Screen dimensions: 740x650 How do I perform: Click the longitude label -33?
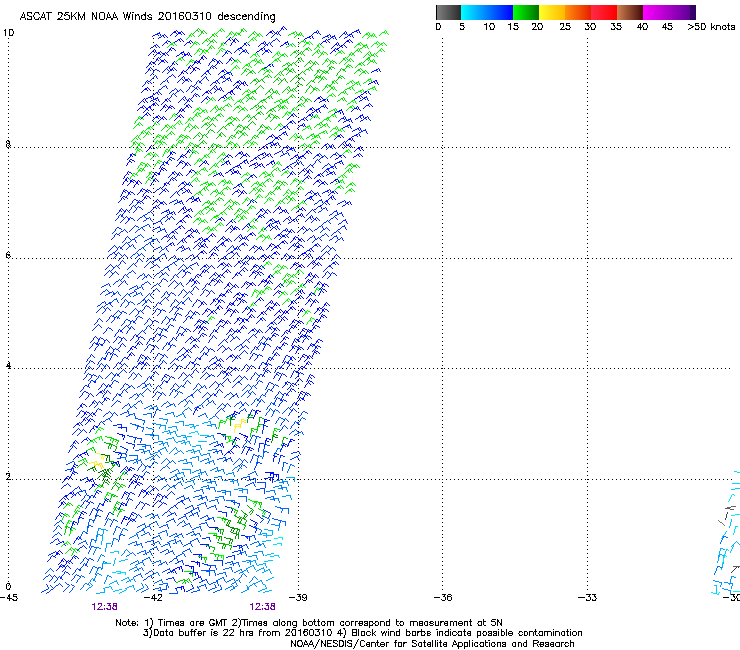(588, 598)
